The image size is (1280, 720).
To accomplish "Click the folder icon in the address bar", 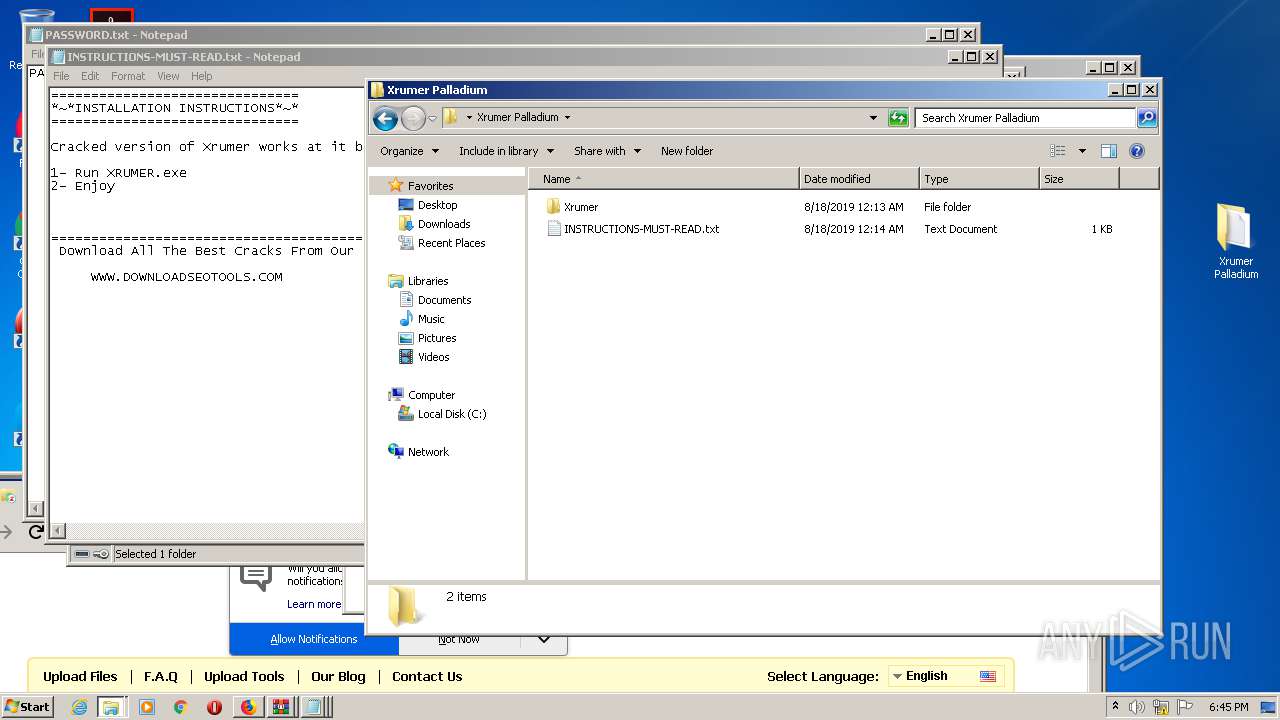I will [451, 117].
